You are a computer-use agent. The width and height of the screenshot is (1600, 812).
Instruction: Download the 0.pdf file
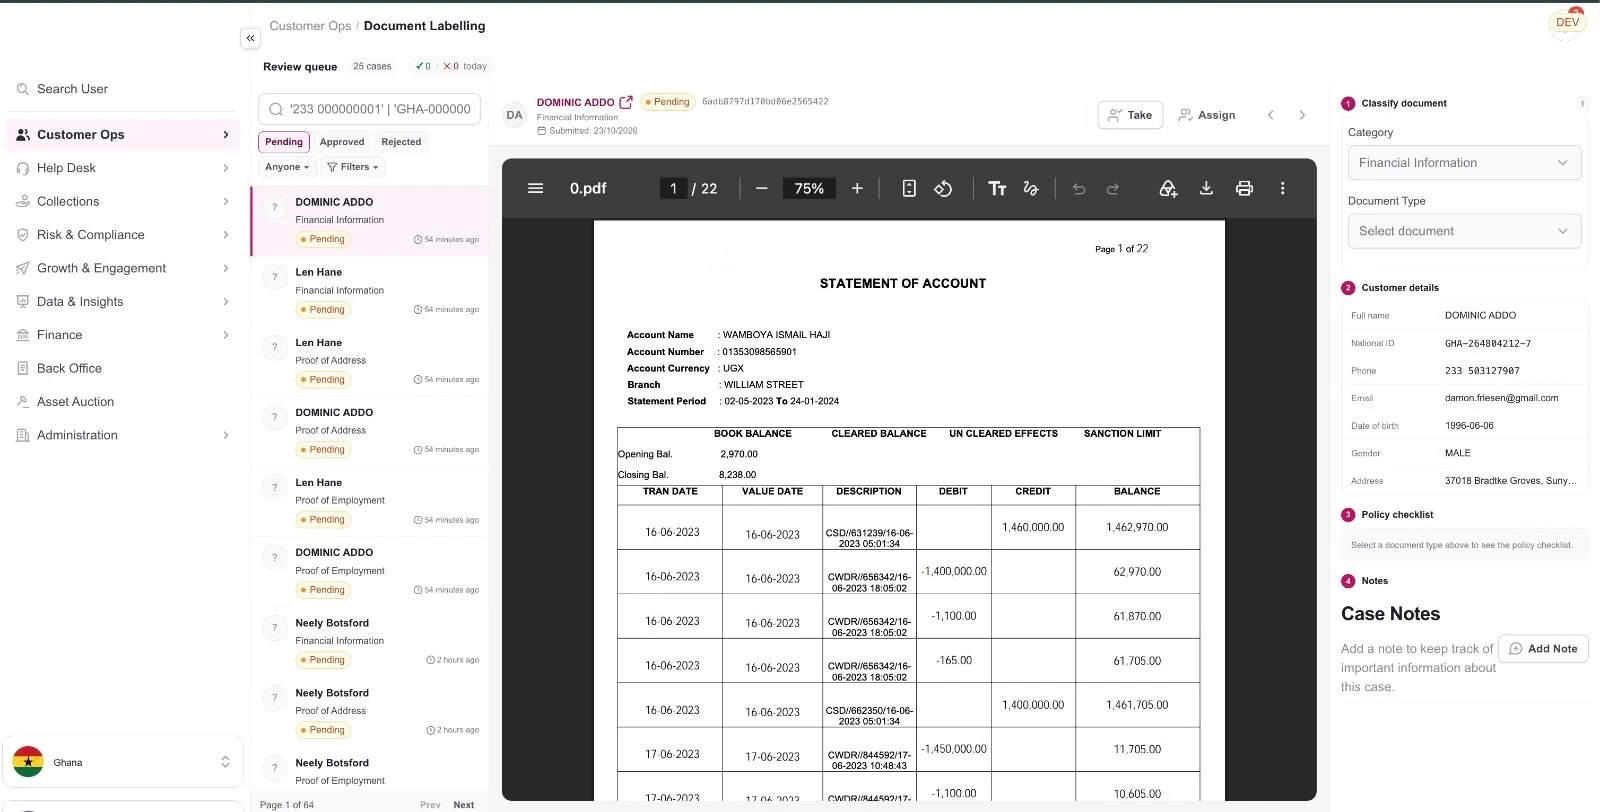1206,188
